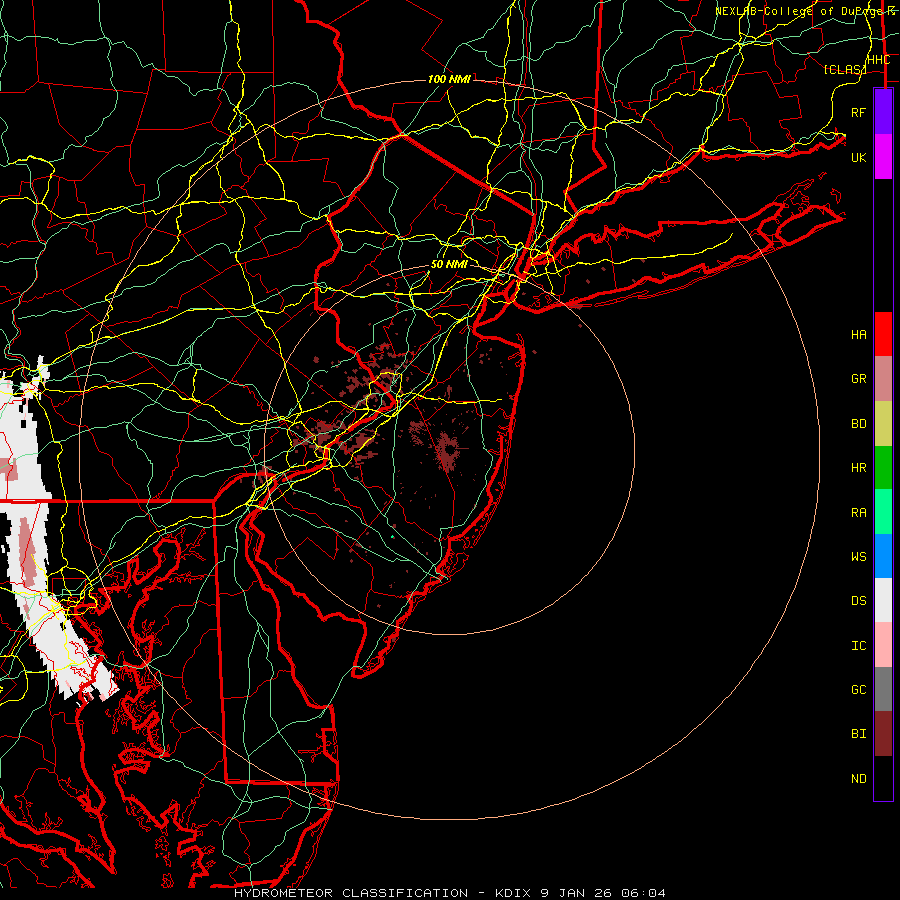Click the RA legend label

click(859, 513)
